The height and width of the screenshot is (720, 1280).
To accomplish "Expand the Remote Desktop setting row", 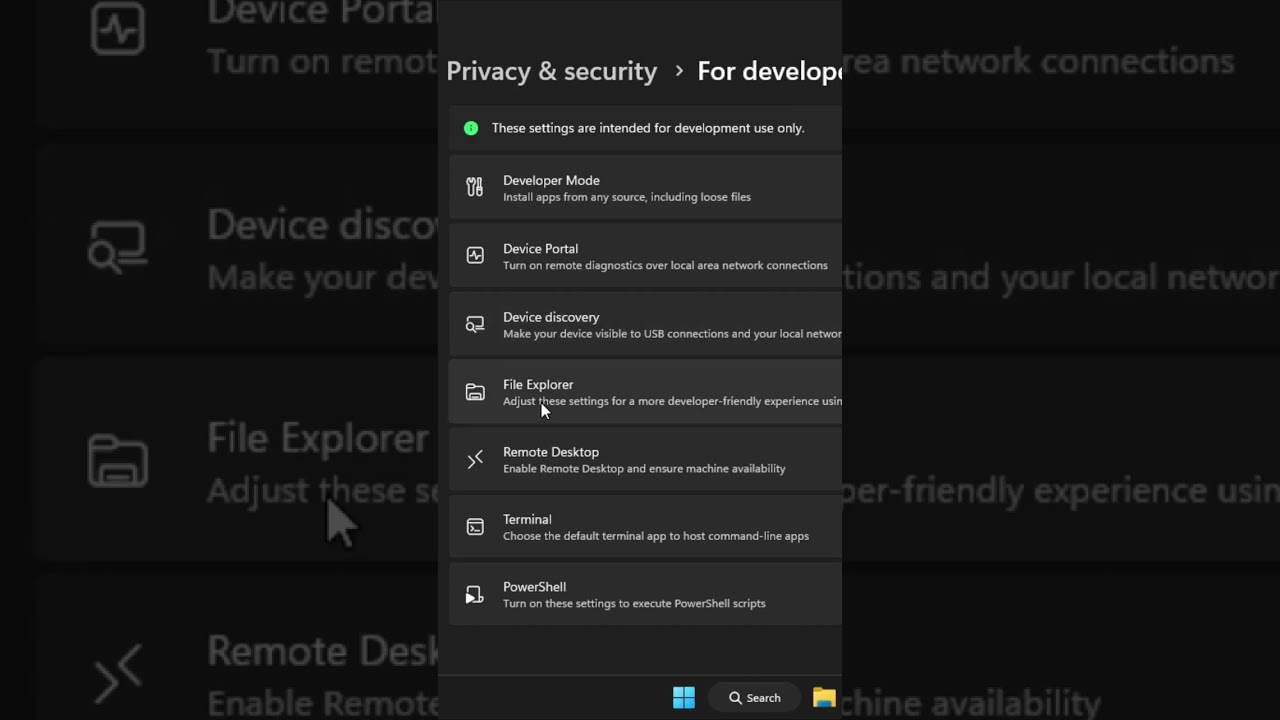I will (645, 459).
